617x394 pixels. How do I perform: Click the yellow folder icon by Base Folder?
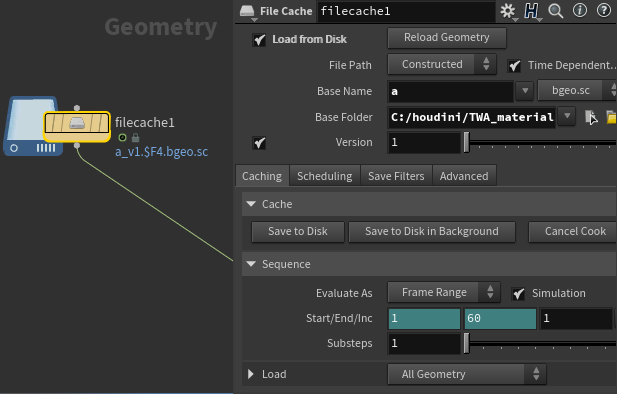pos(611,117)
